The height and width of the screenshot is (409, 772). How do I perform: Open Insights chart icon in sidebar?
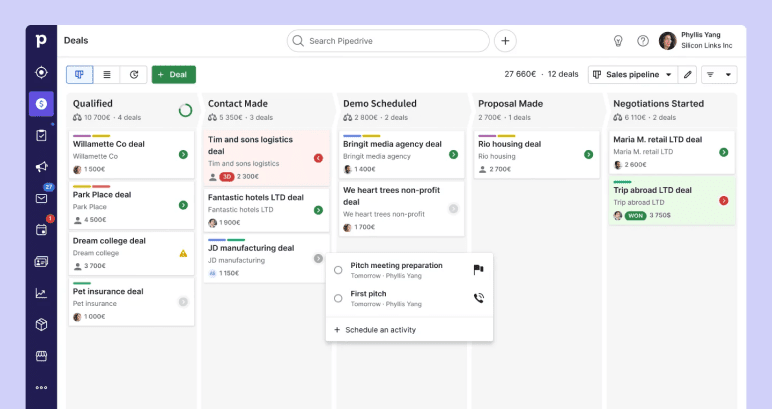pos(41,293)
